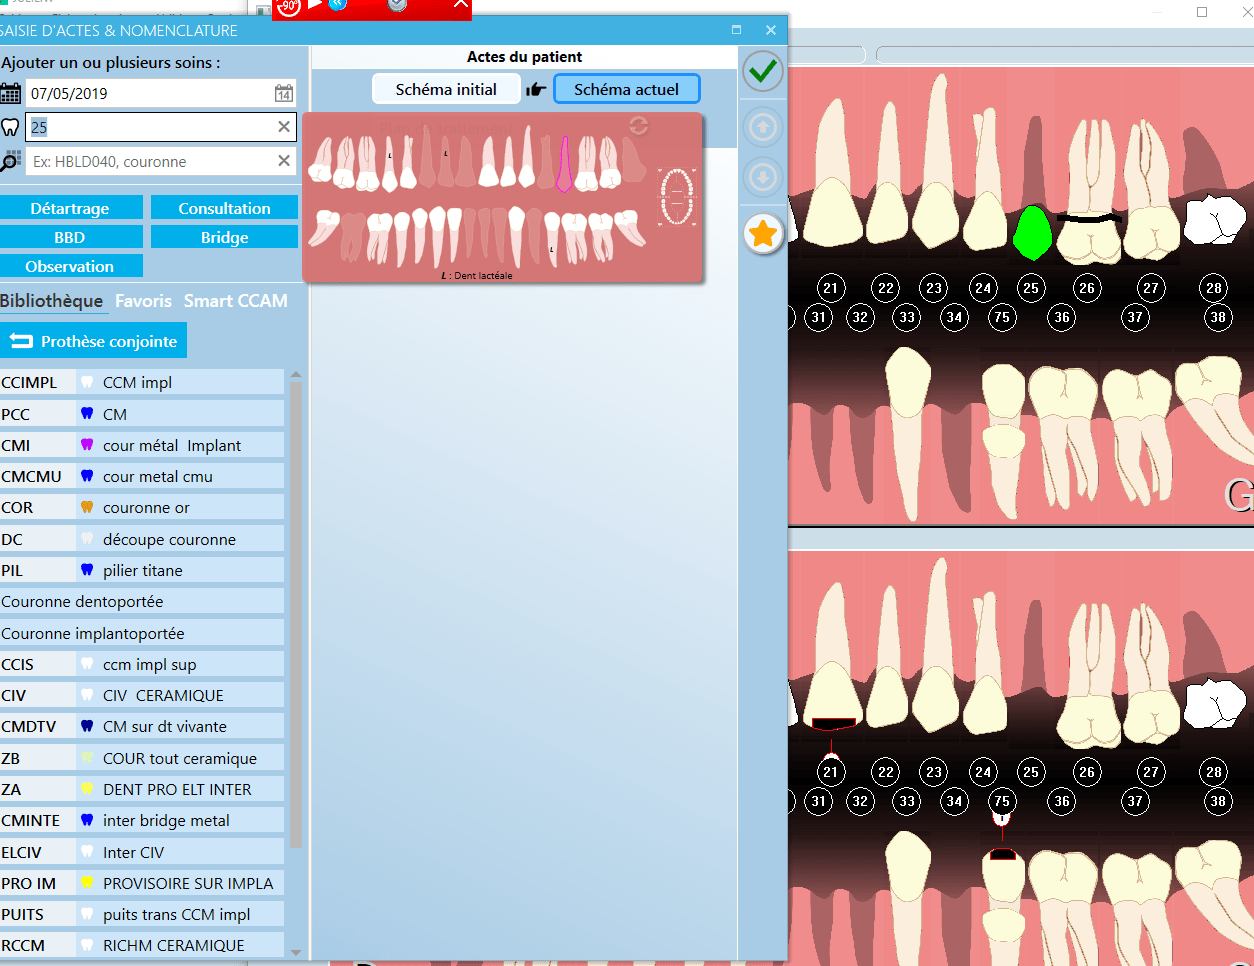1254x966 pixels.
Task: Click the move up arrow button
Action: [763, 127]
